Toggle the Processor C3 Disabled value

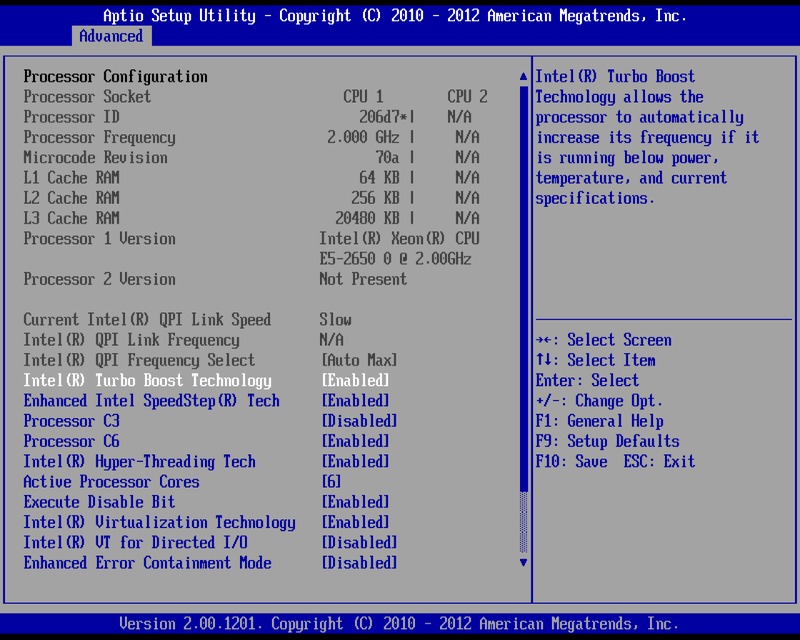(359, 421)
